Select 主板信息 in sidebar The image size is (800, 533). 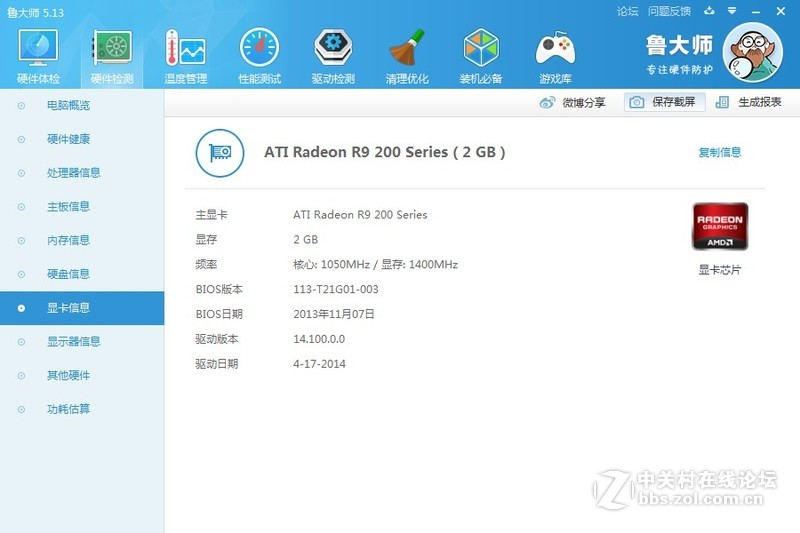pos(82,207)
